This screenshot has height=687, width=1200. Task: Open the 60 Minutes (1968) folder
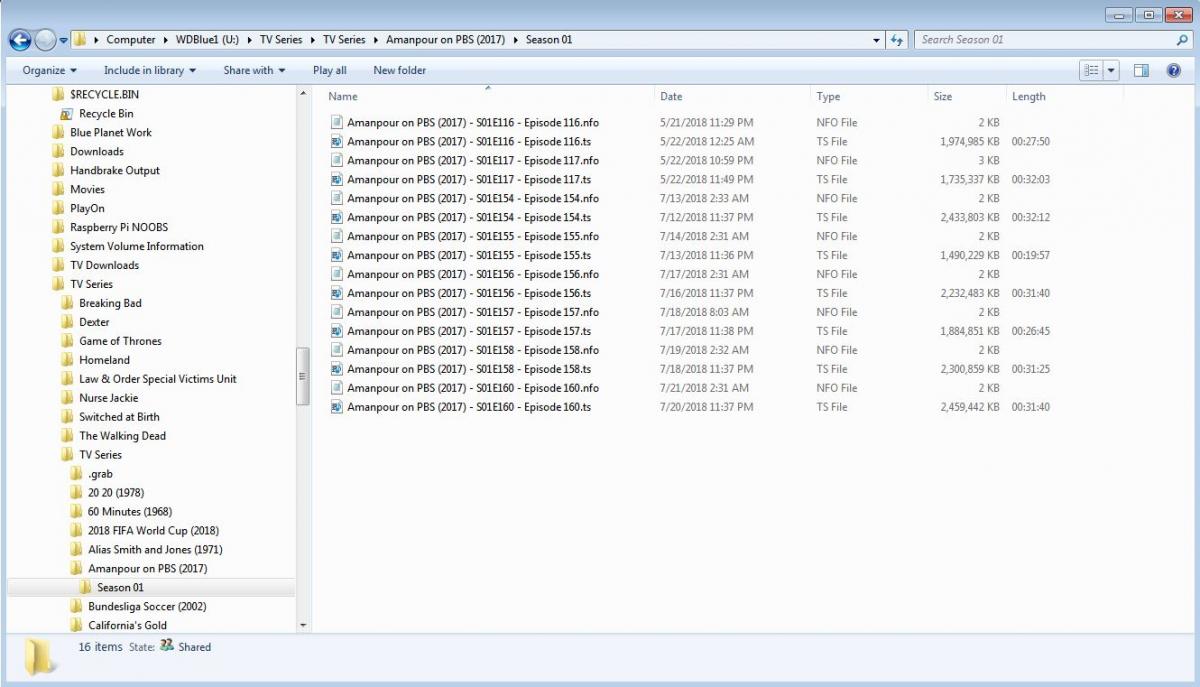pyautogui.click(x=129, y=511)
